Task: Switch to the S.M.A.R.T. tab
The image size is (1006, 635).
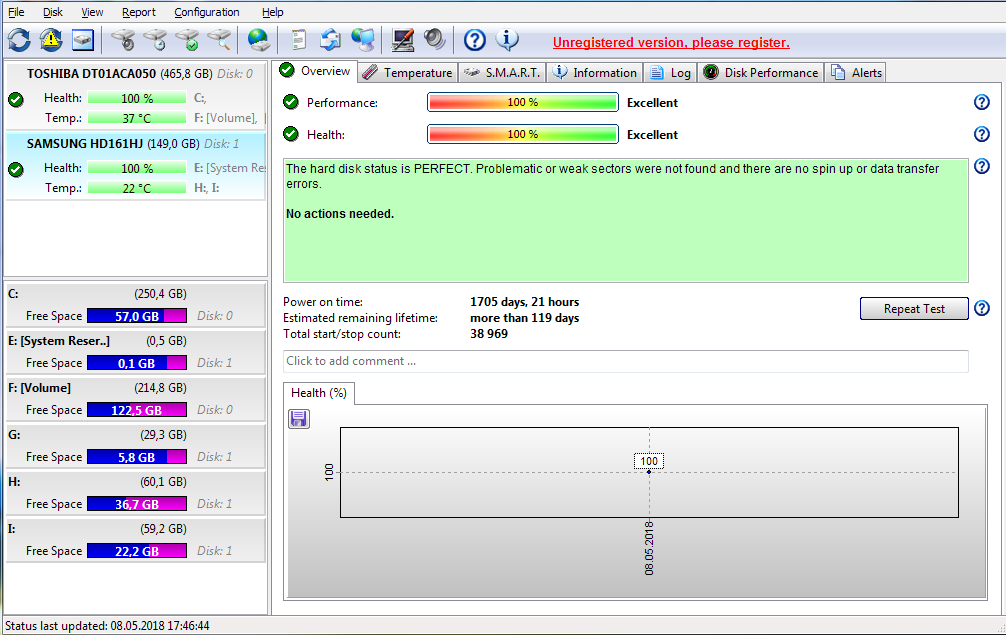Action: (503, 72)
